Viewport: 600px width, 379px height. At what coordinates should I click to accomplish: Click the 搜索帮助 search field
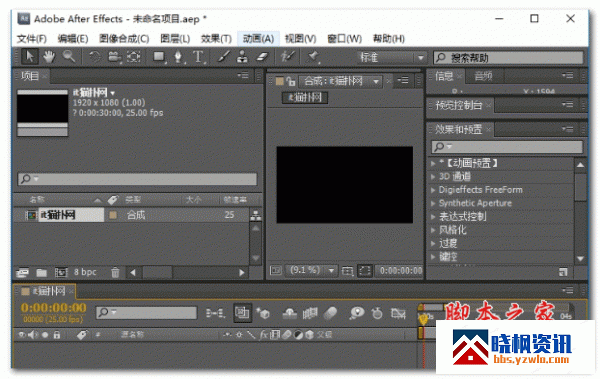point(509,58)
